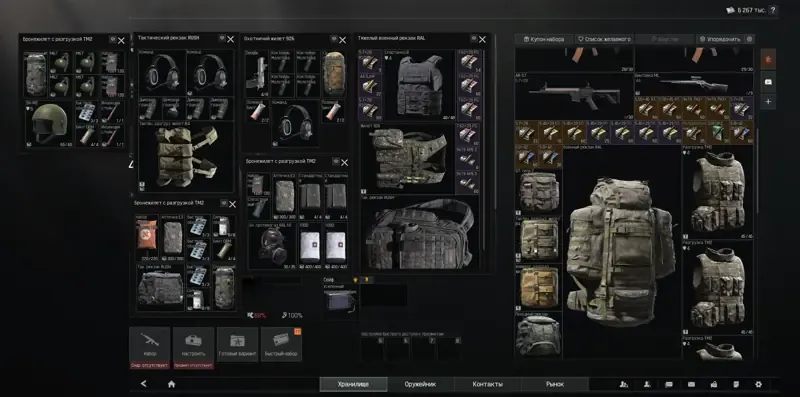This screenshot has height=397, width=800.
Task: Open the chat messages icon
Action: (669, 384)
